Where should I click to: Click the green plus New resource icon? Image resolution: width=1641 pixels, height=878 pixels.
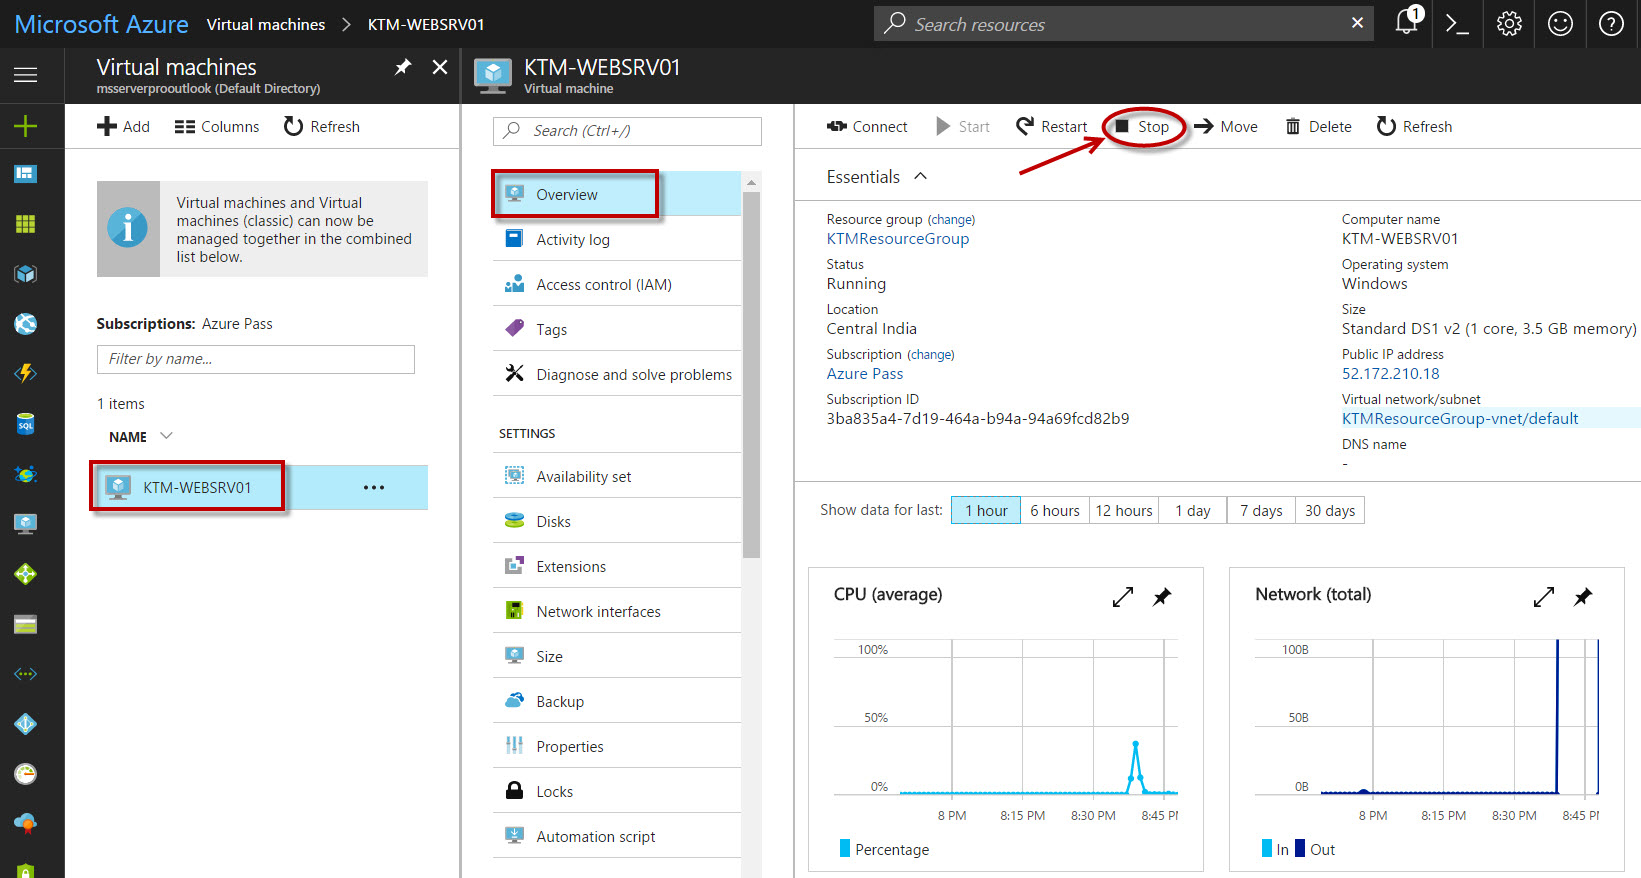tap(26, 126)
